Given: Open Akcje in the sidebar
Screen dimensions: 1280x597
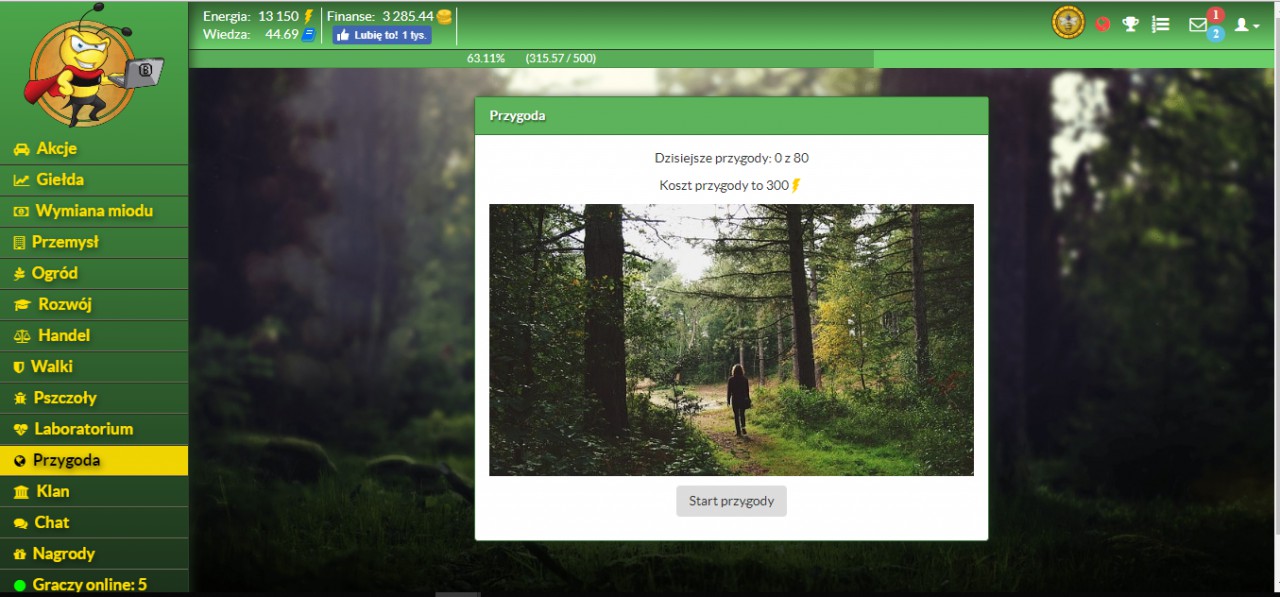Looking at the screenshot, I should coord(94,149).
